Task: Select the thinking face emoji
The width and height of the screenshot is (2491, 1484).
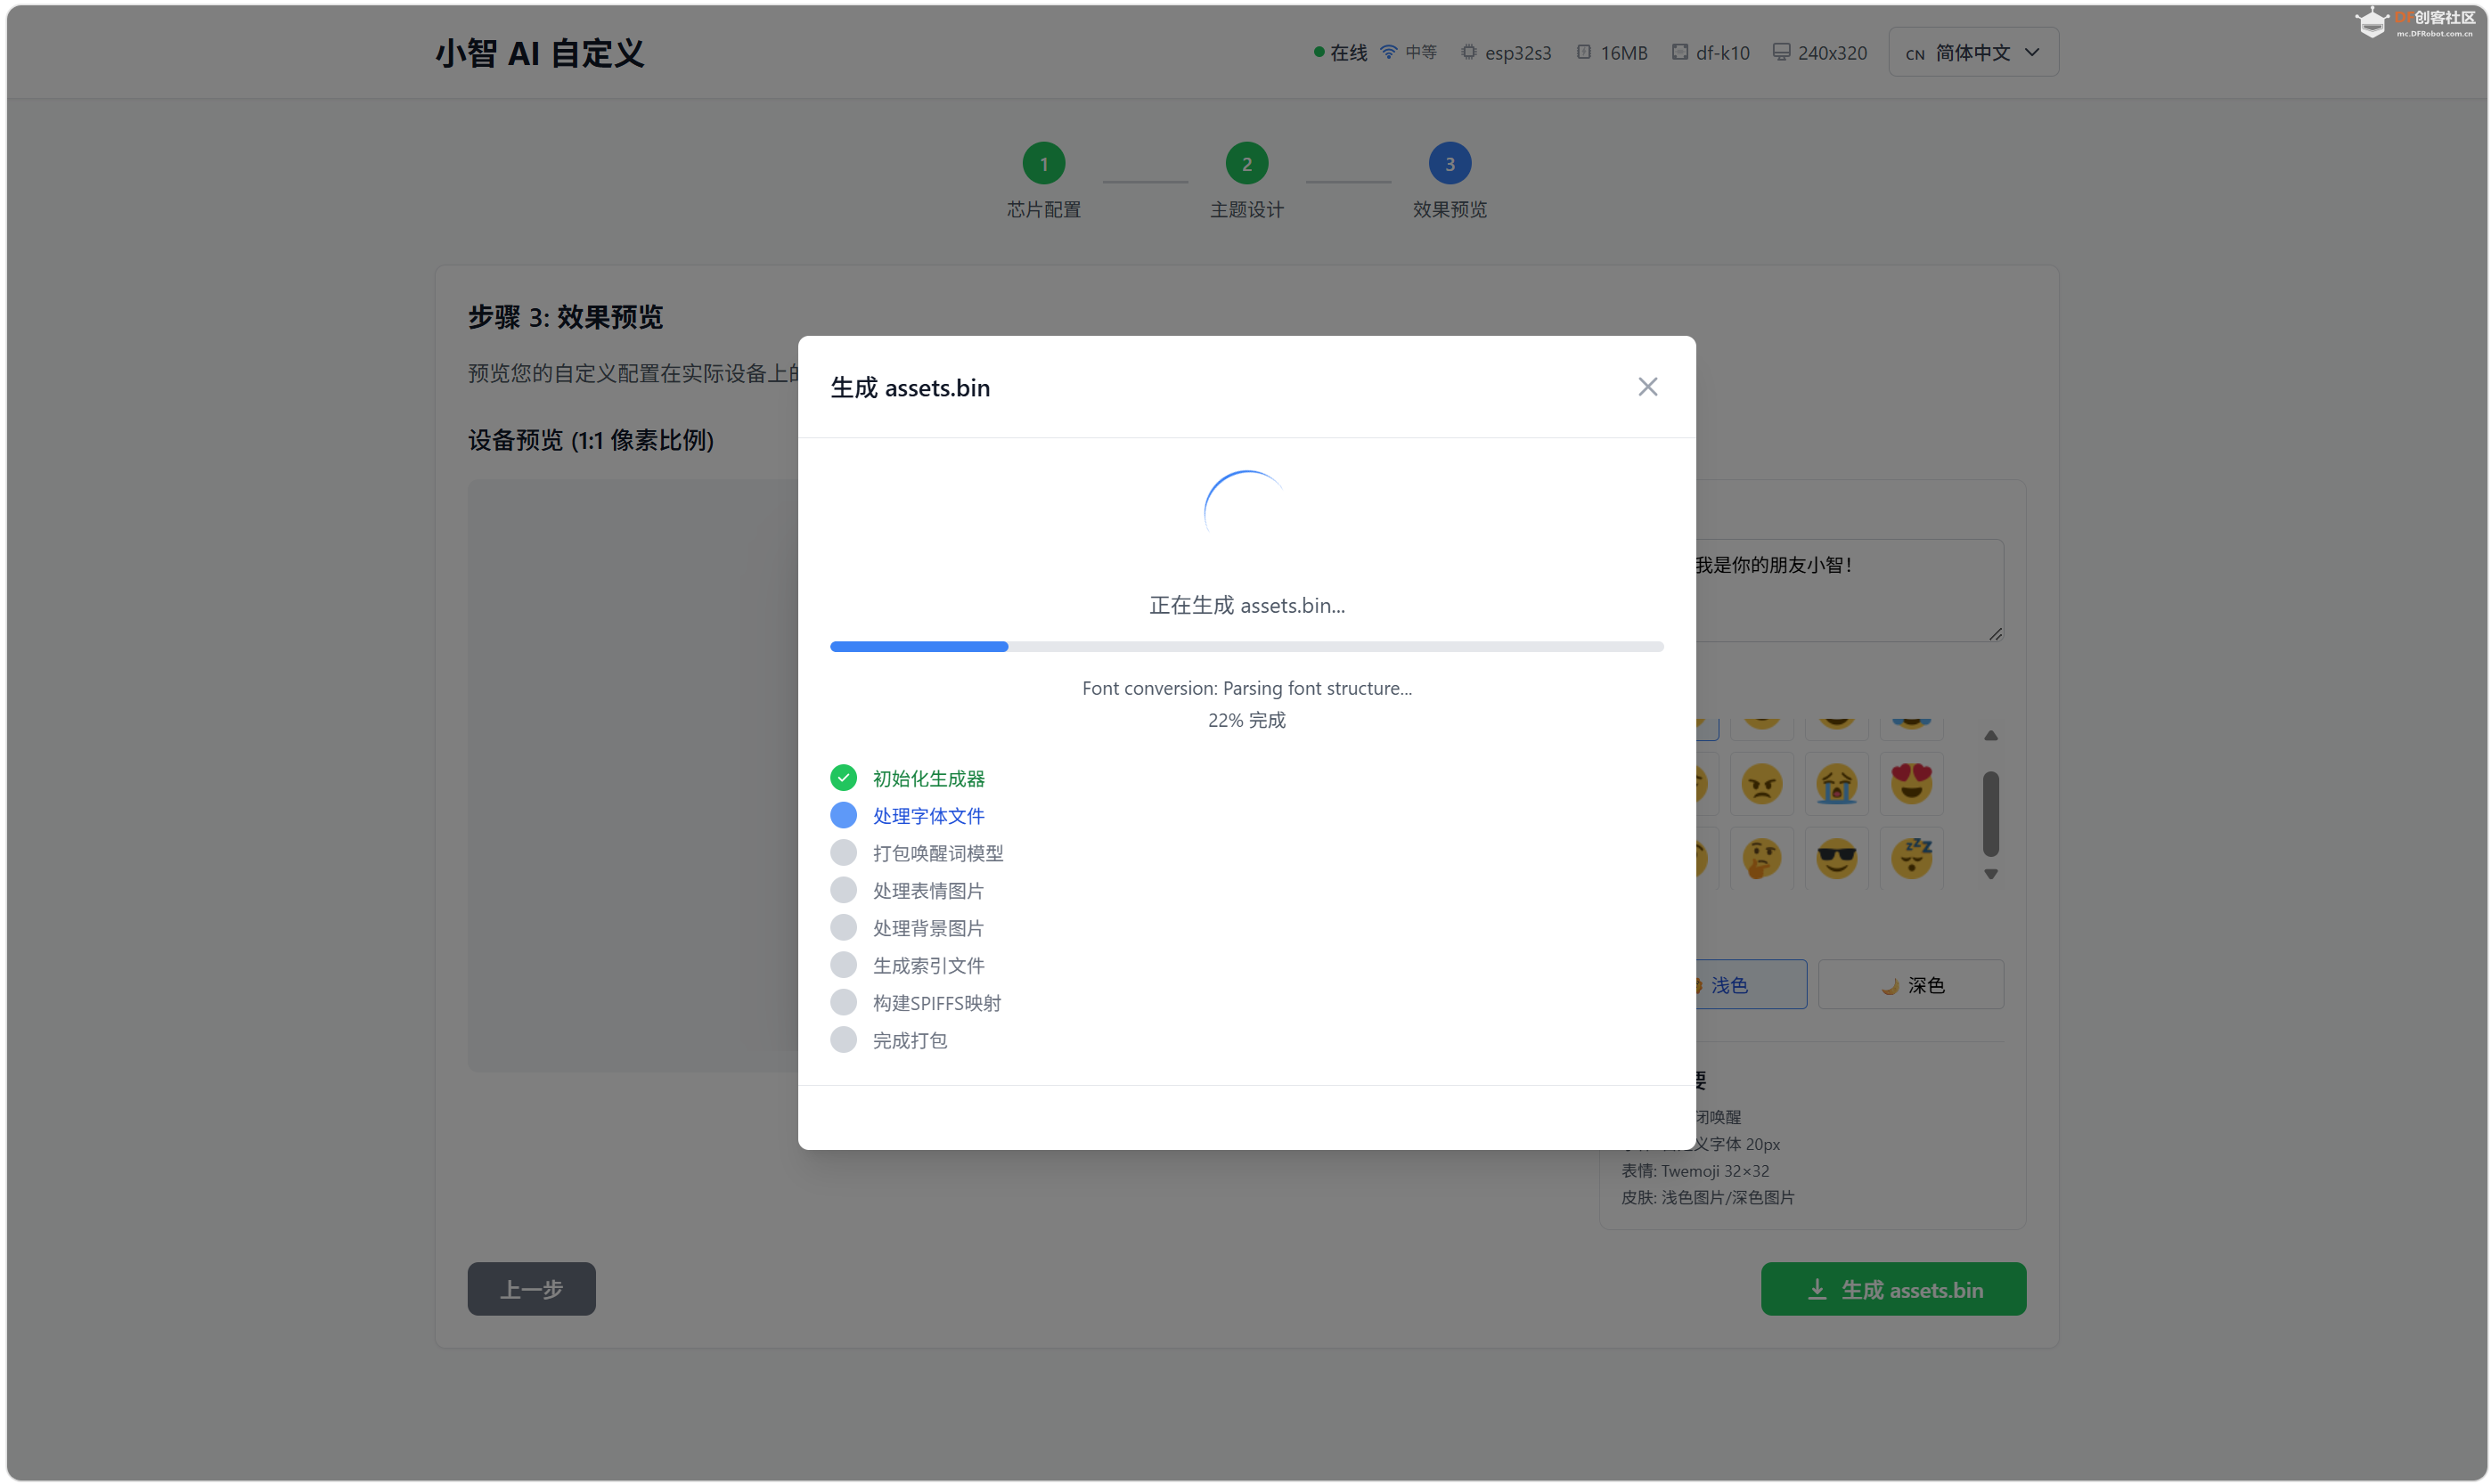Action: point(1761,859)
